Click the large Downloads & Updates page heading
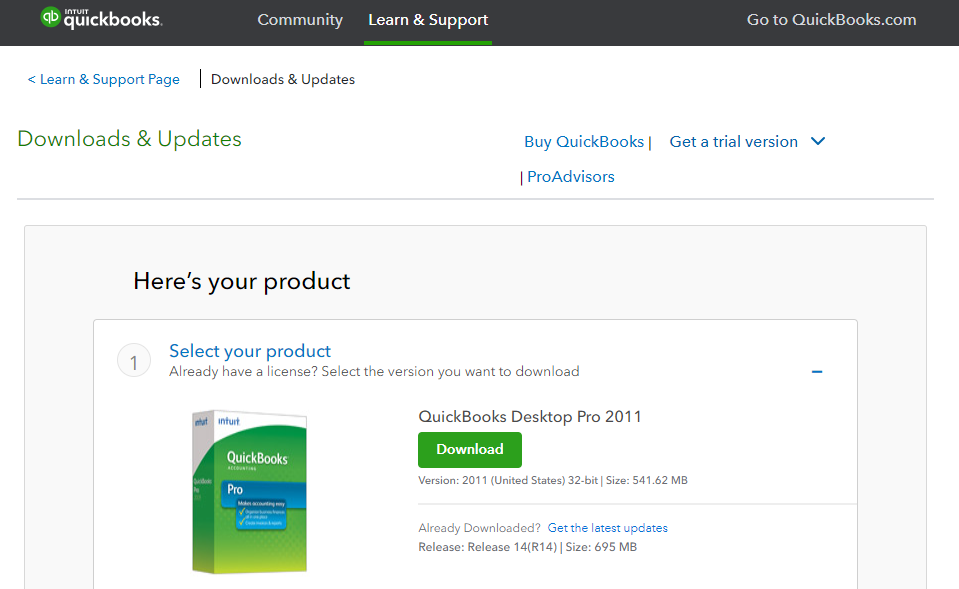The image size is (959, 589). click(130, 139)
